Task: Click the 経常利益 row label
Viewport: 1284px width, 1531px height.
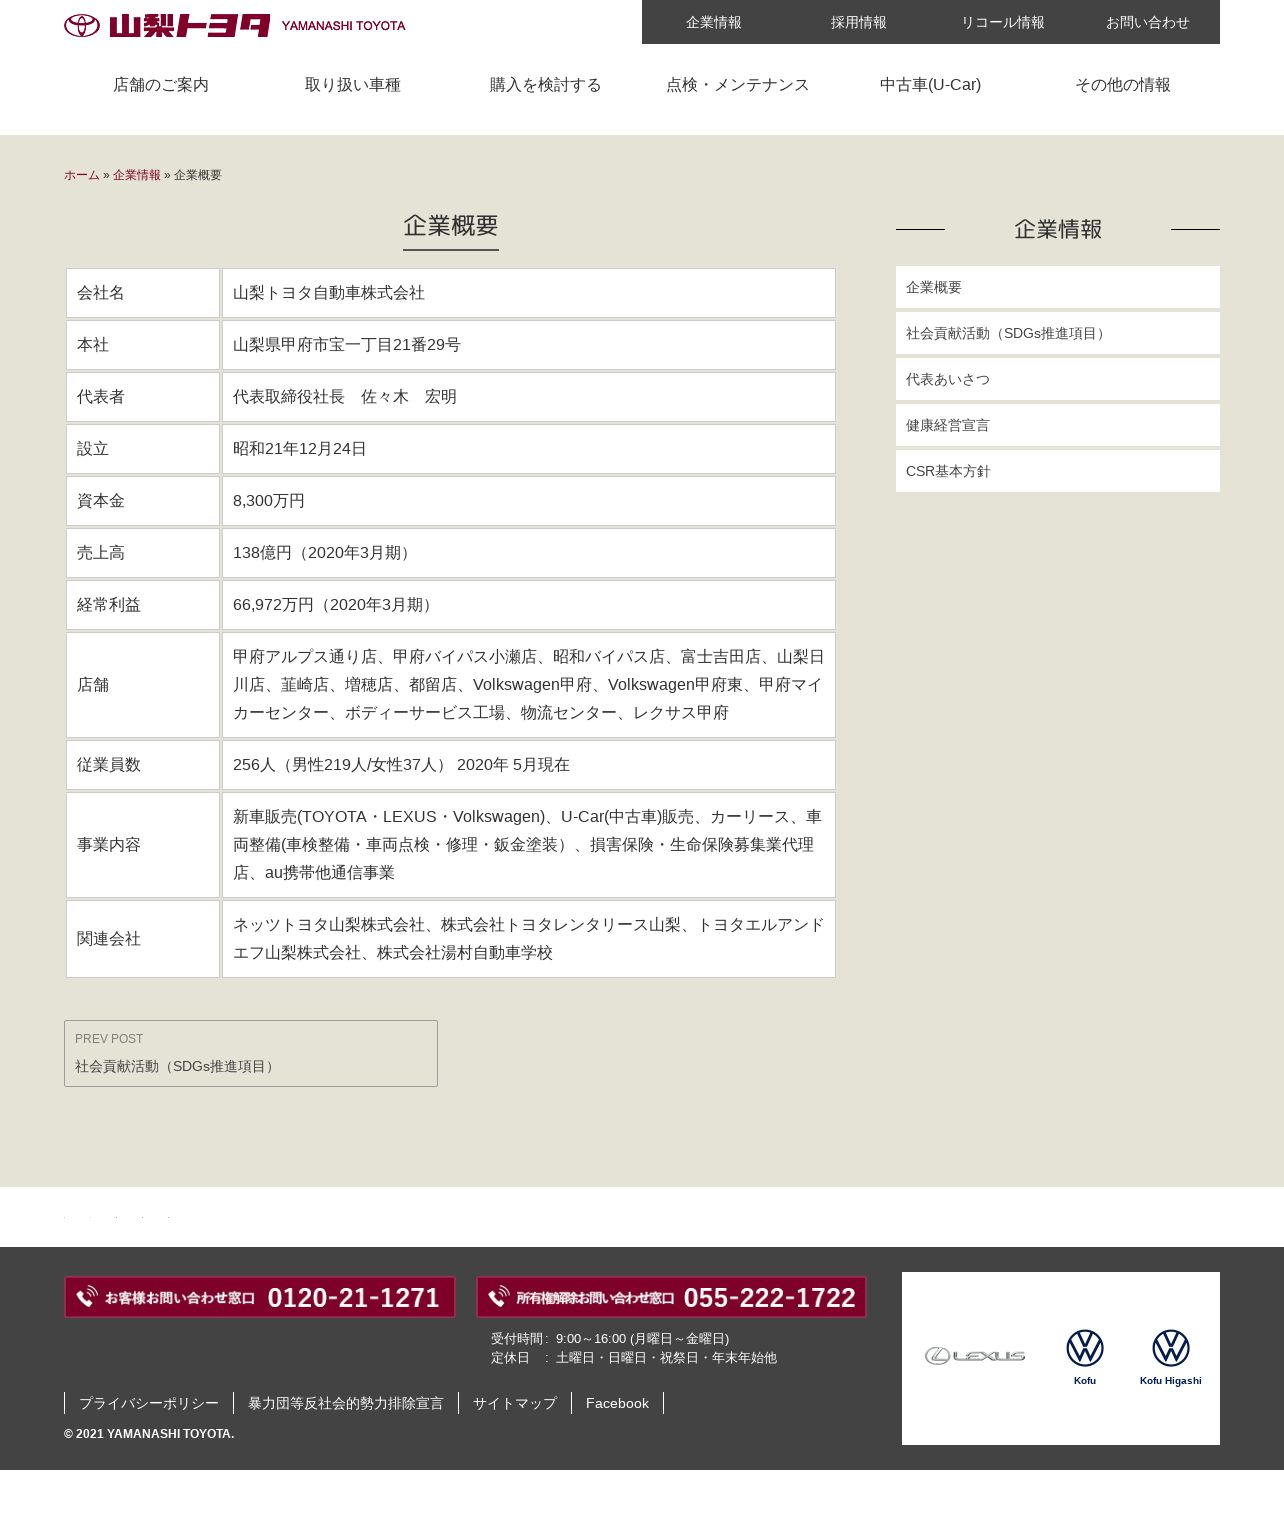Action: point(143,605)
